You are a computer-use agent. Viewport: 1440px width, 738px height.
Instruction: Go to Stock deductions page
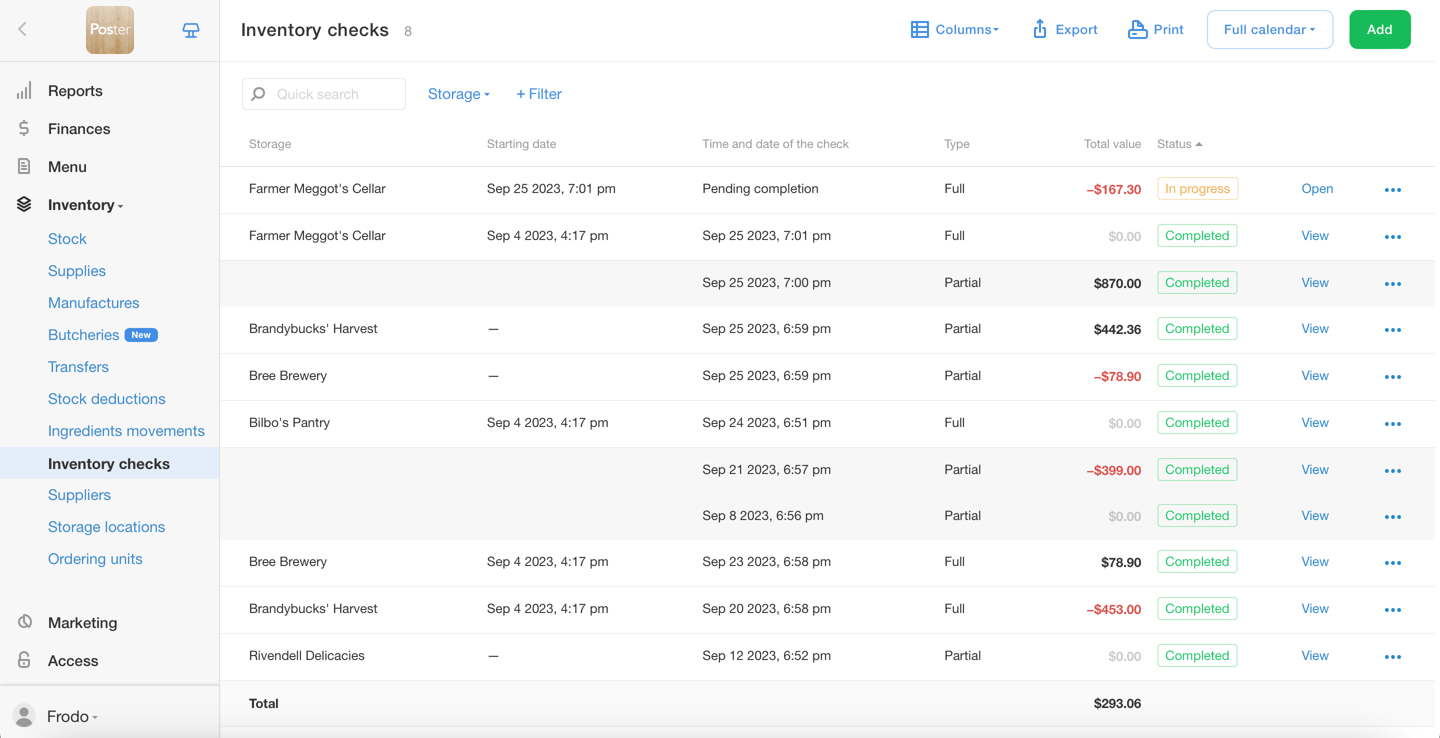[107, 399]
